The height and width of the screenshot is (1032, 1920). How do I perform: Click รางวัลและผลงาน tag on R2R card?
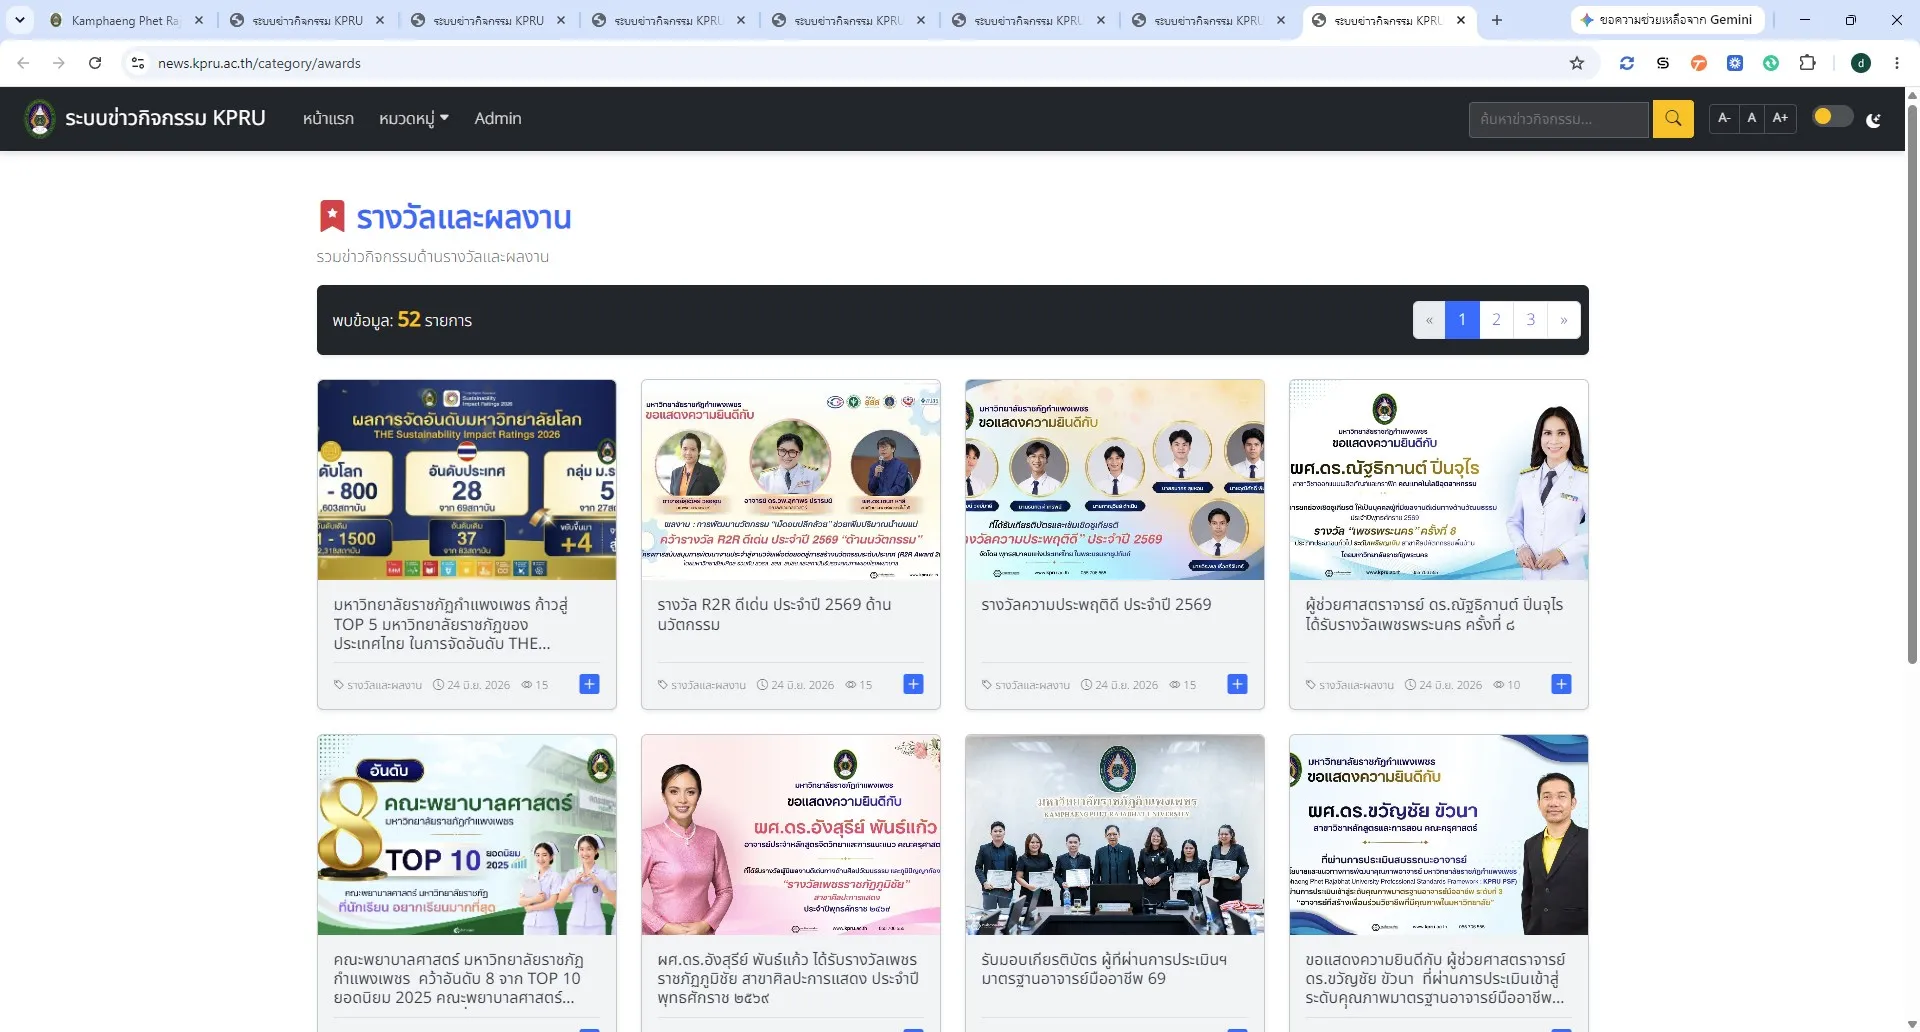click(702, 685)
